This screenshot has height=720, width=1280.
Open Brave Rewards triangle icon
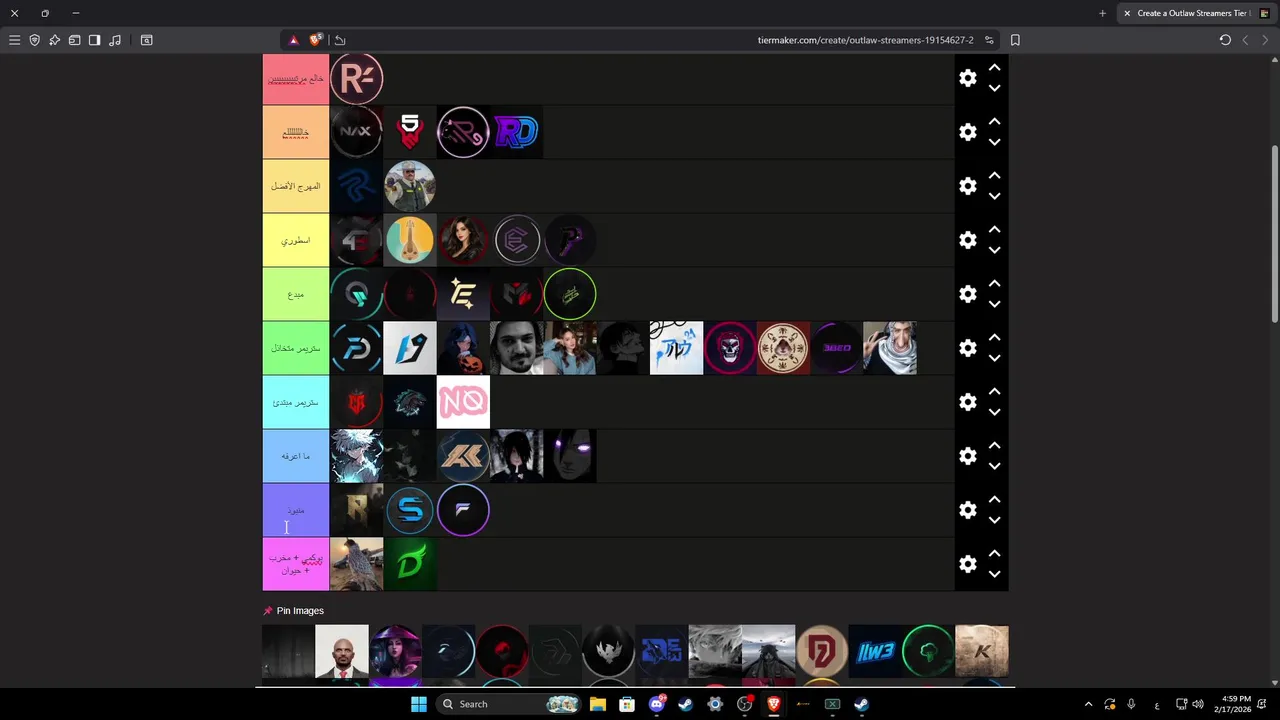pos(293,40)
